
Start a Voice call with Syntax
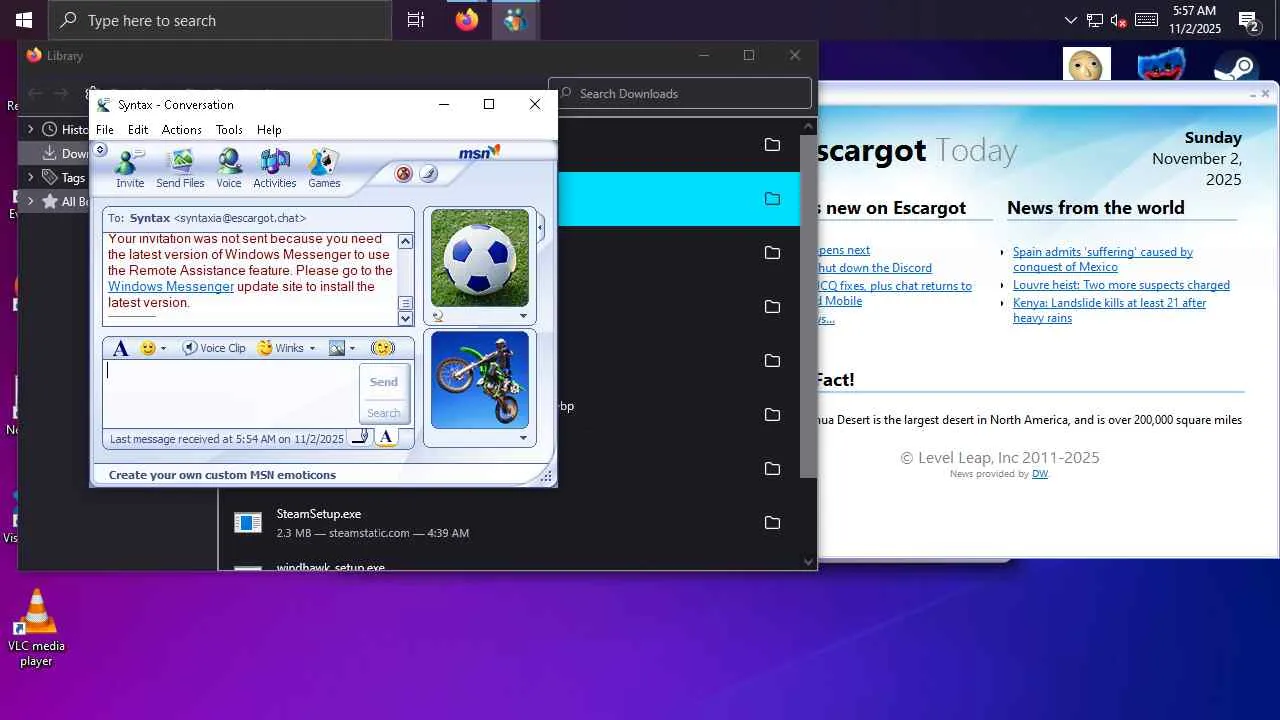[229, 168]
